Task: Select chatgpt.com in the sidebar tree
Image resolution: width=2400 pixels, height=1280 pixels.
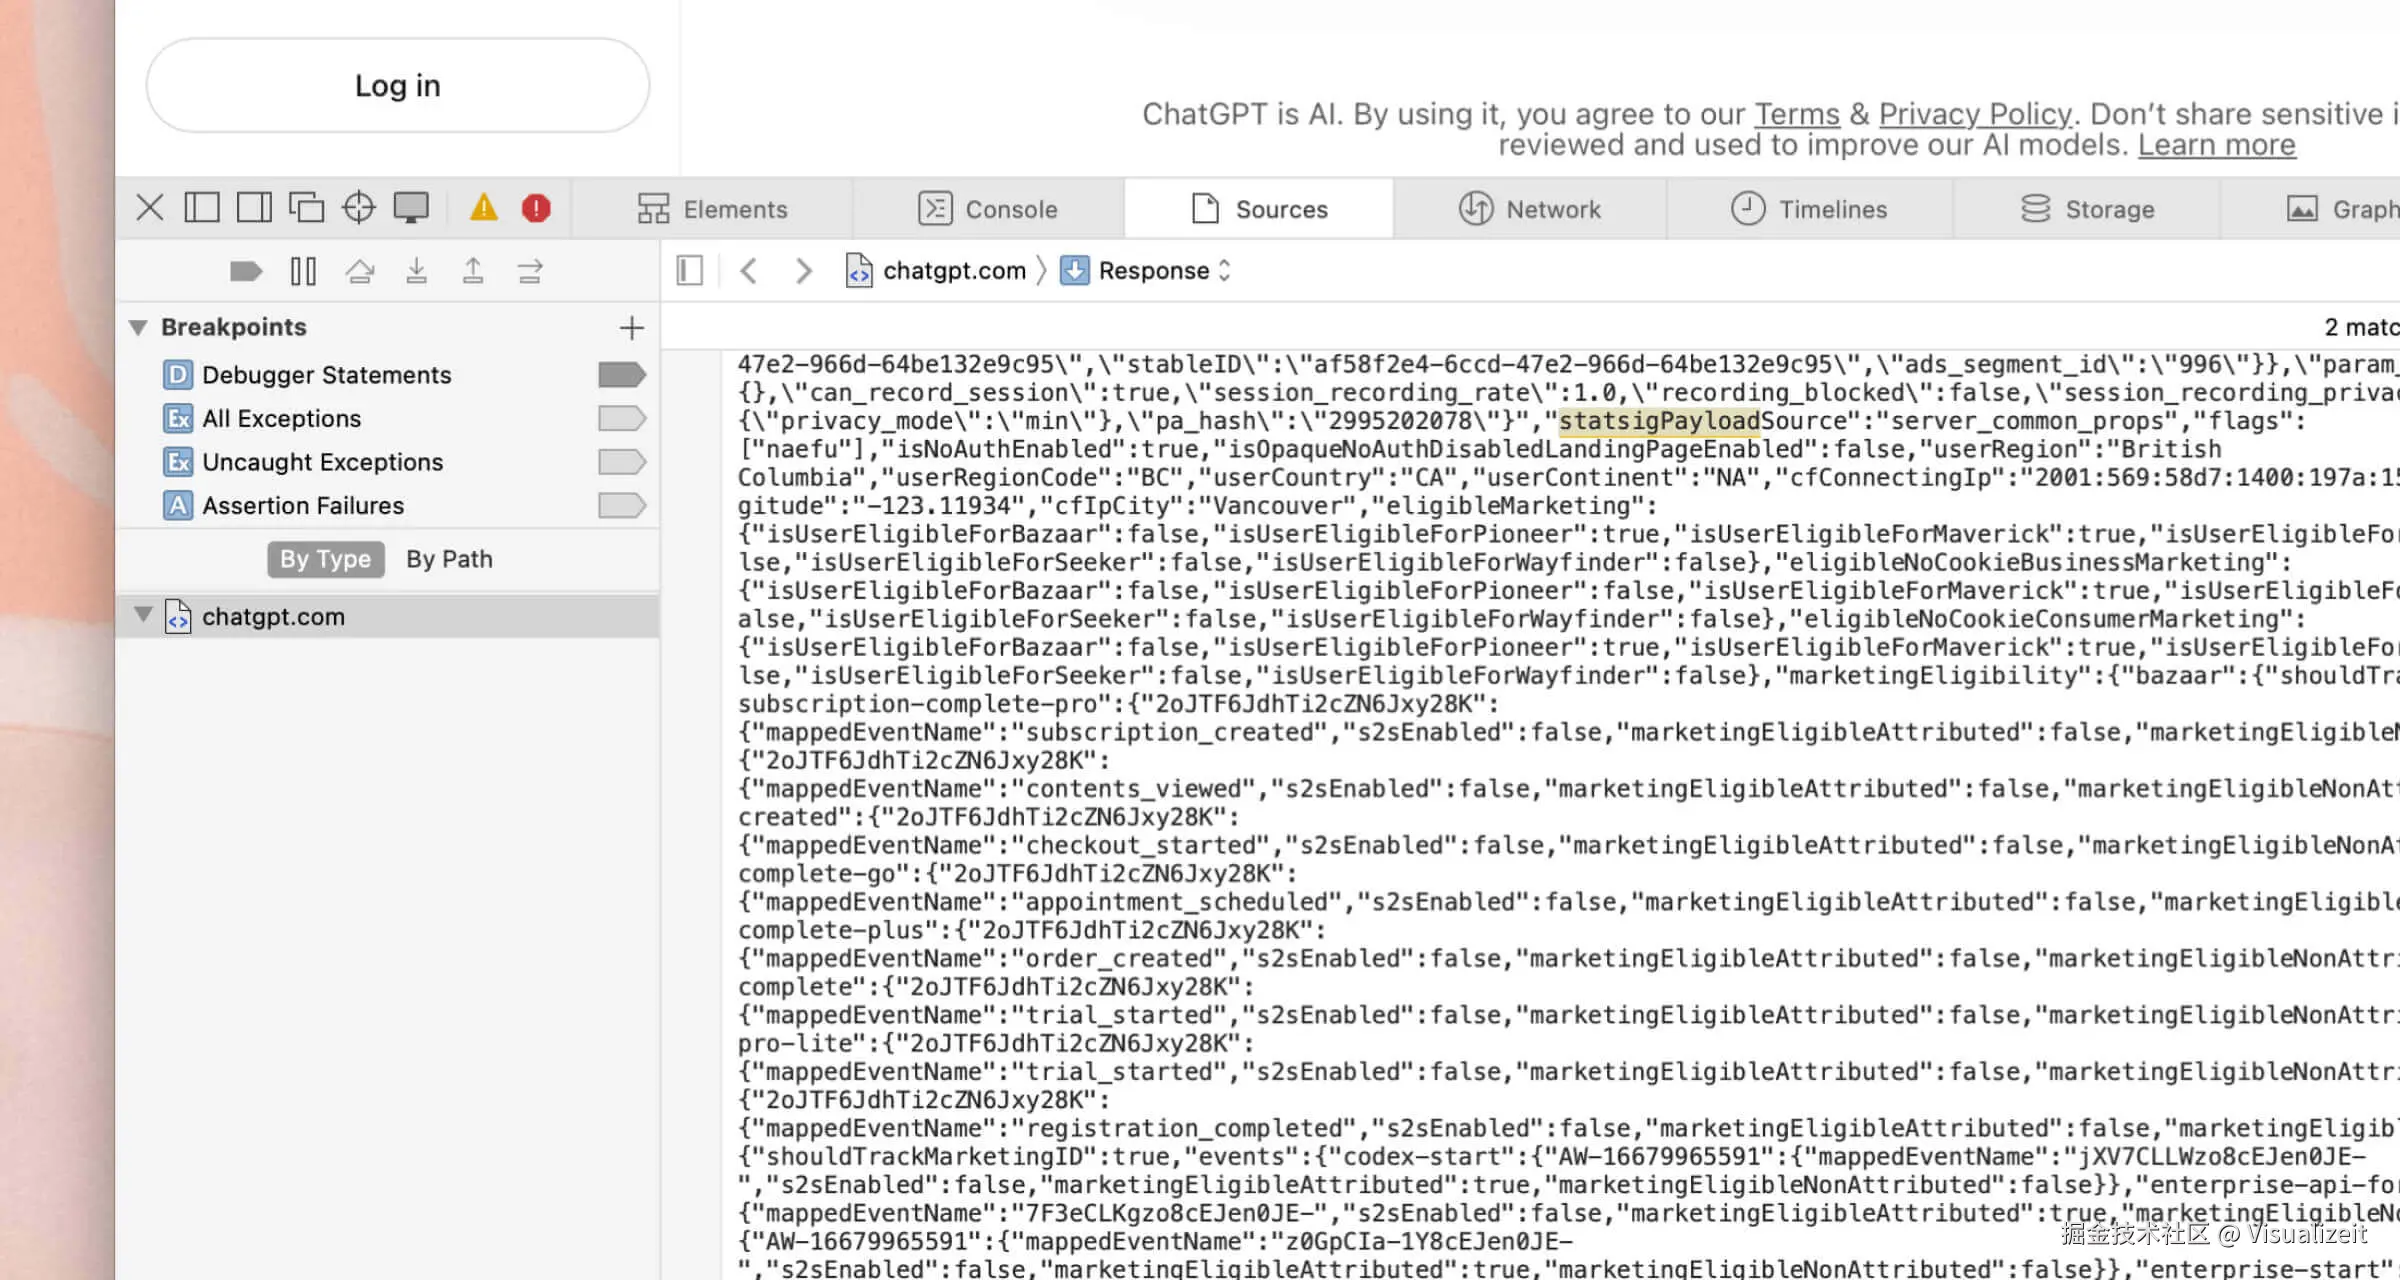Action: pos(388,616)
